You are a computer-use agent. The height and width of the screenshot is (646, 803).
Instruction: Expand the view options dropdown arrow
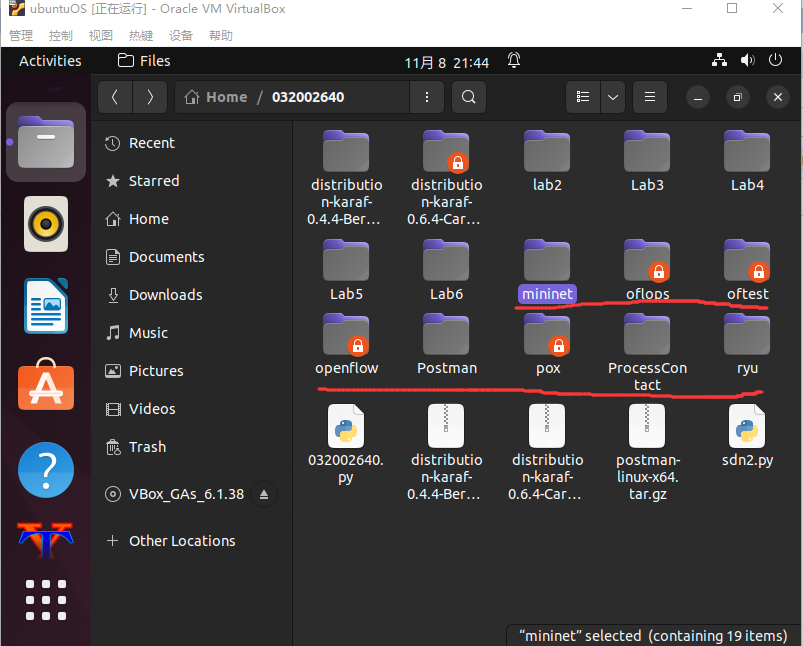[612, 97]
